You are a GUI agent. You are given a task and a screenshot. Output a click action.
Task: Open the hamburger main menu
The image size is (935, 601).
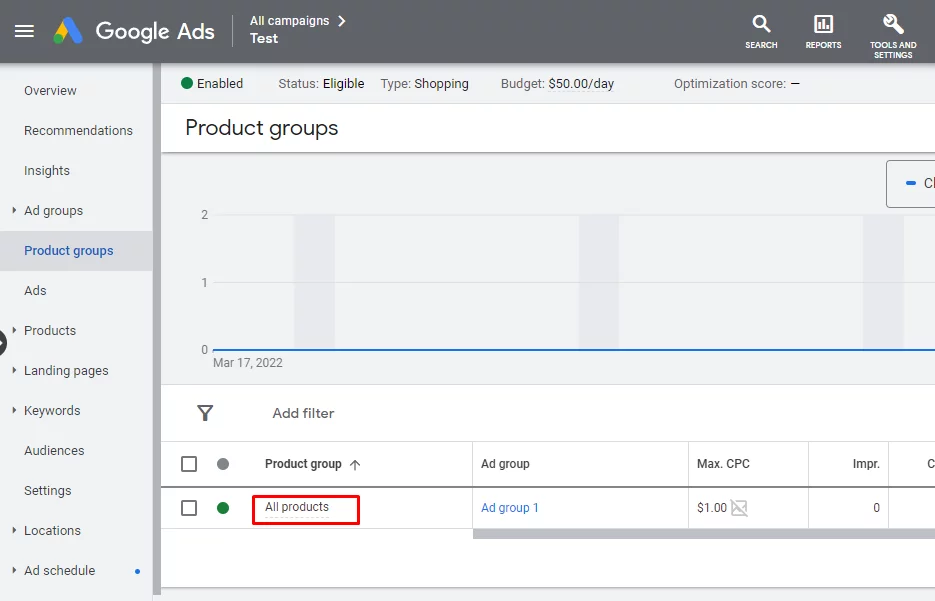coord(24,31)
